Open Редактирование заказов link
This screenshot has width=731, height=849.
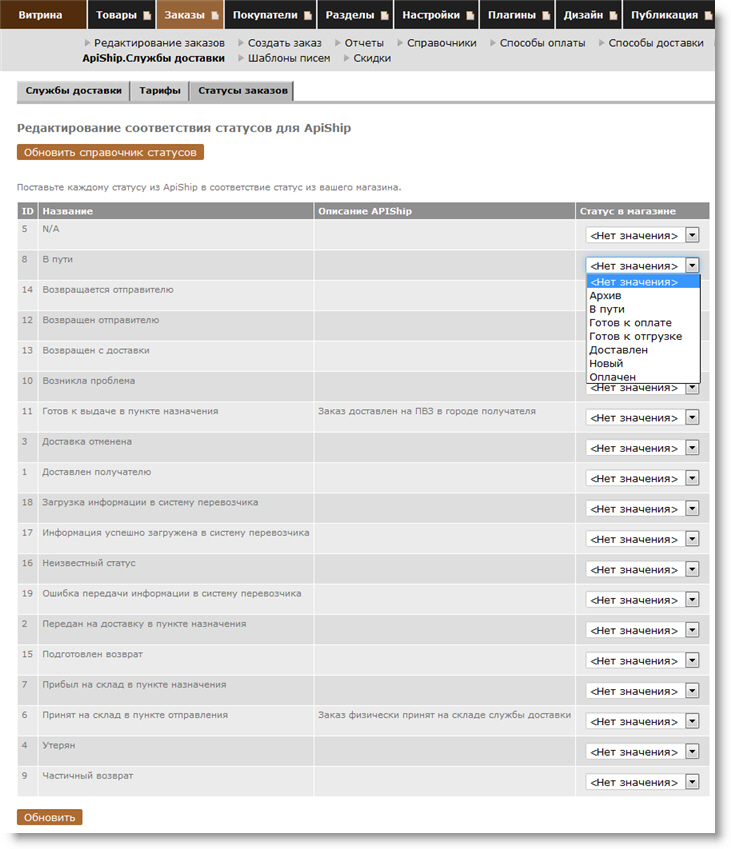[159, 43]
